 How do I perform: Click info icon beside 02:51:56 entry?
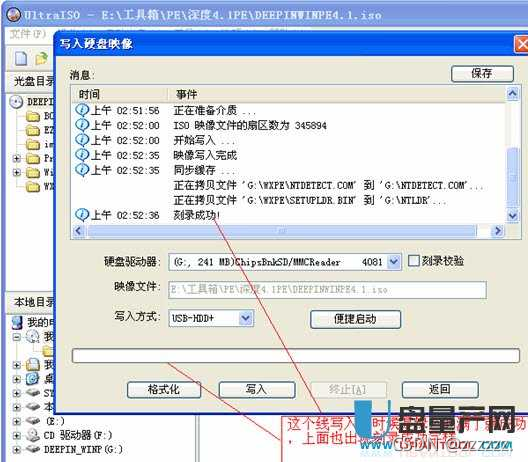point(82,110)
